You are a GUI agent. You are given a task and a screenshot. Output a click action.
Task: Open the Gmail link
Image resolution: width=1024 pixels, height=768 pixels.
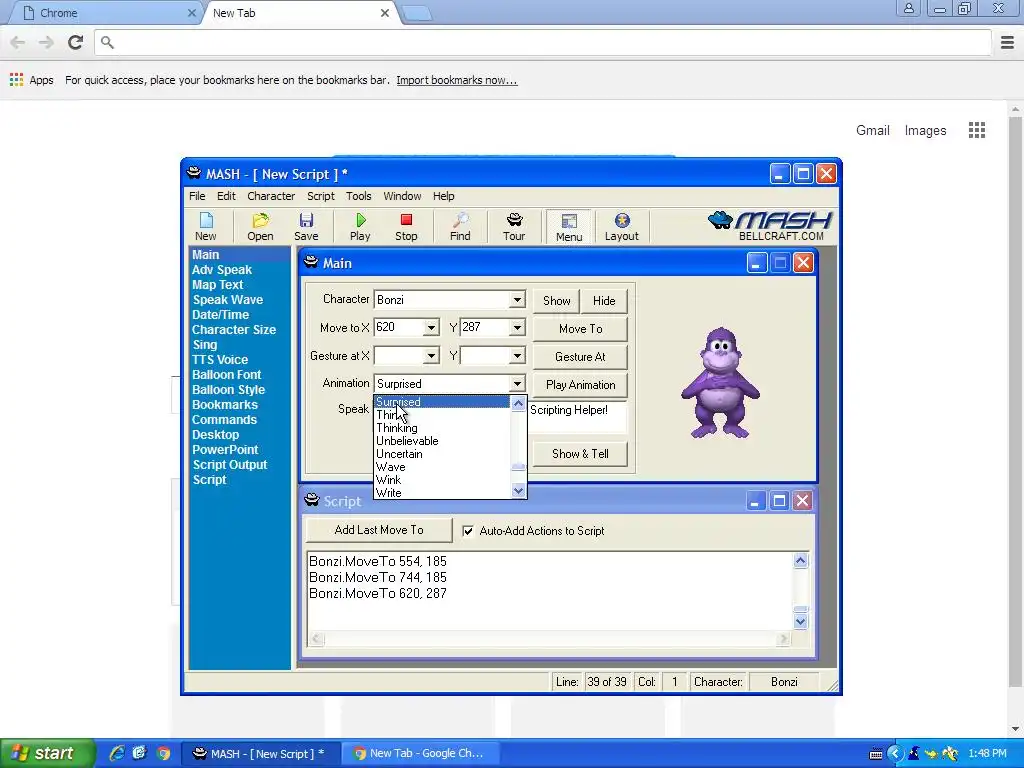(x=872, y=130)
